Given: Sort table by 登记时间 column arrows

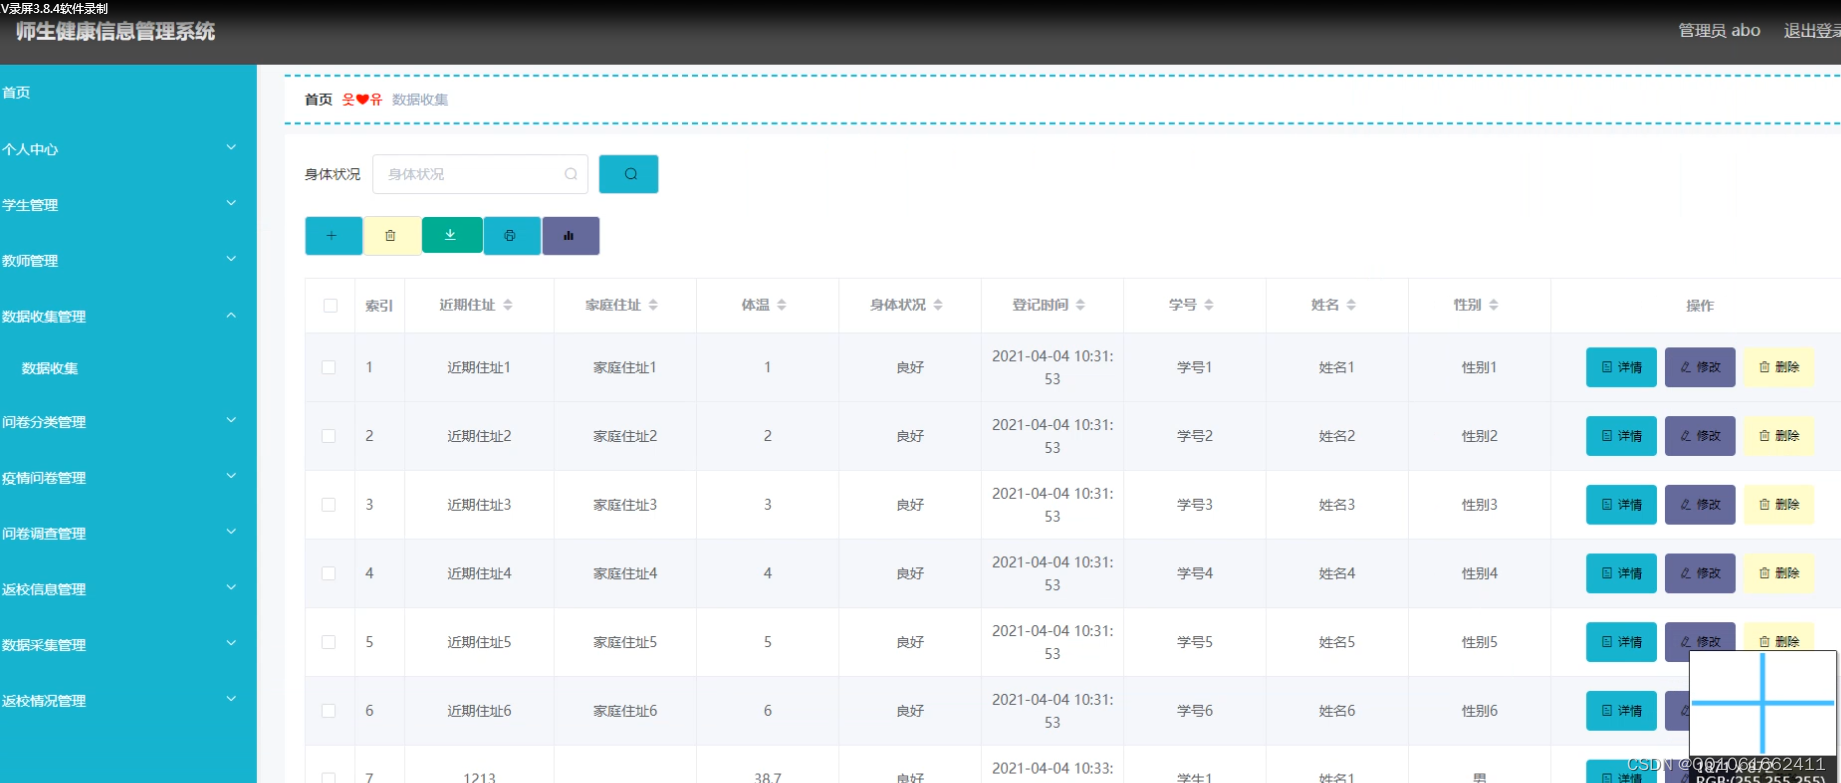Looking at the screenshot, I should coord(1080,305).
